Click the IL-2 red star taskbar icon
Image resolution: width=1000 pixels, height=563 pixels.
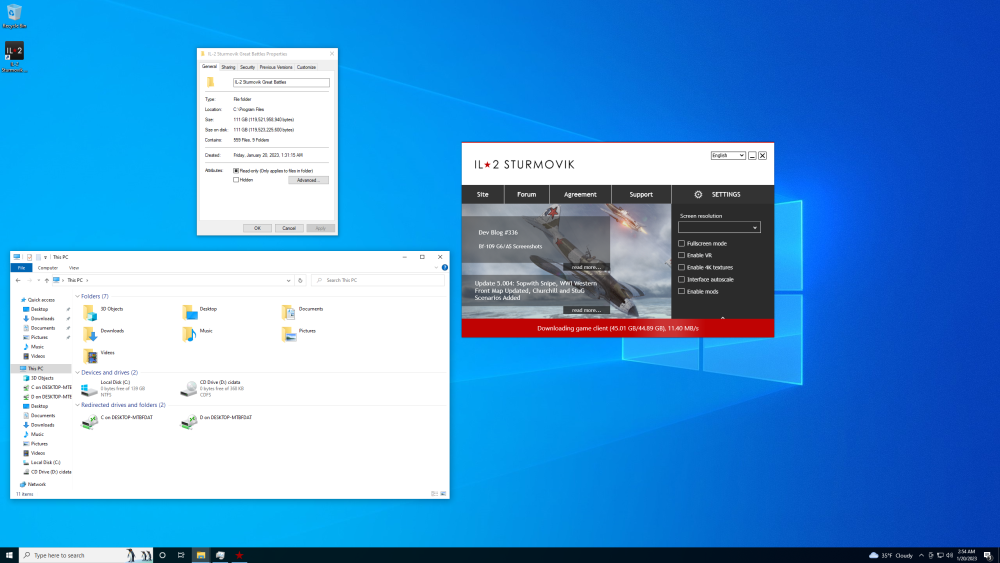click(x=240, y=555)
